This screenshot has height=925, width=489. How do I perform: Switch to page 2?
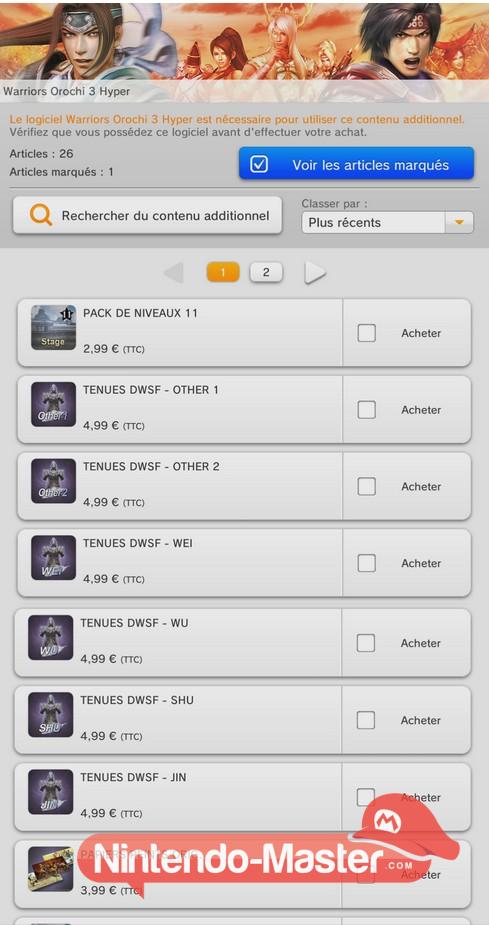pyautogui.click(x=266, y=272)
